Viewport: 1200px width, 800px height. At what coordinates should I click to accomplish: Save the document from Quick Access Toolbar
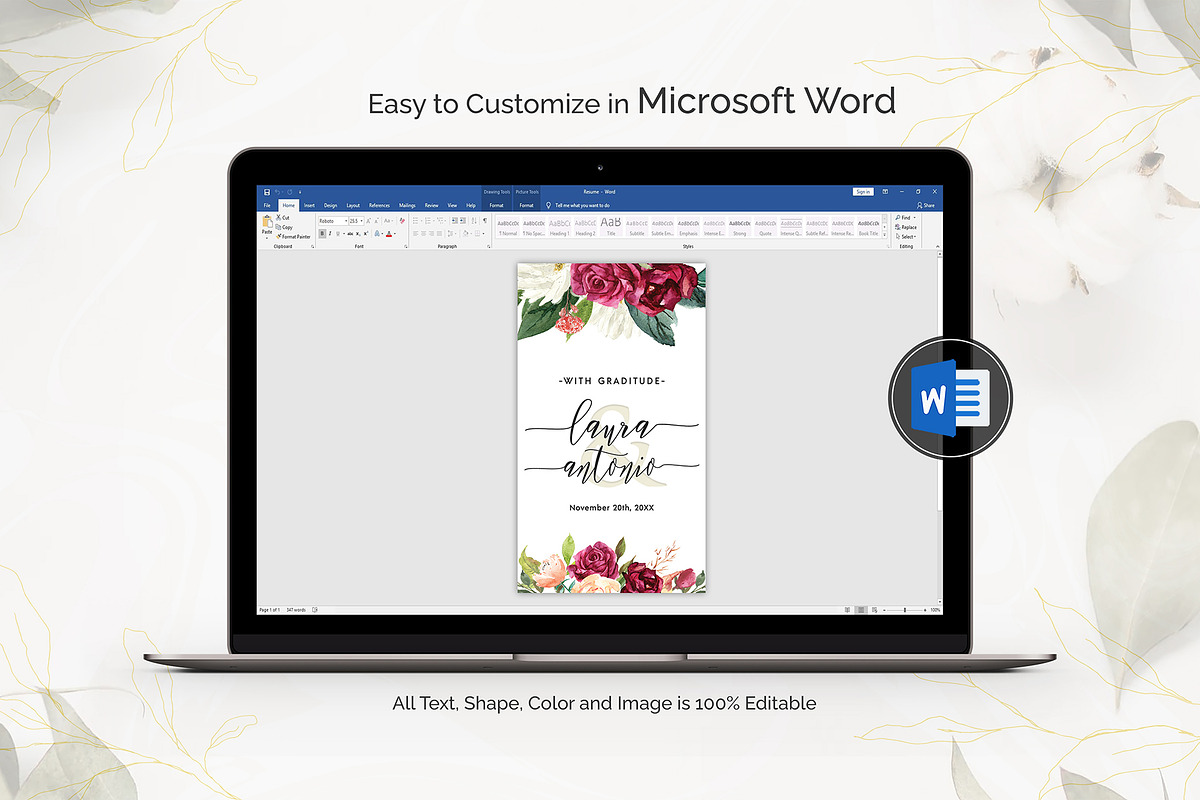click(x=268, y=191)
